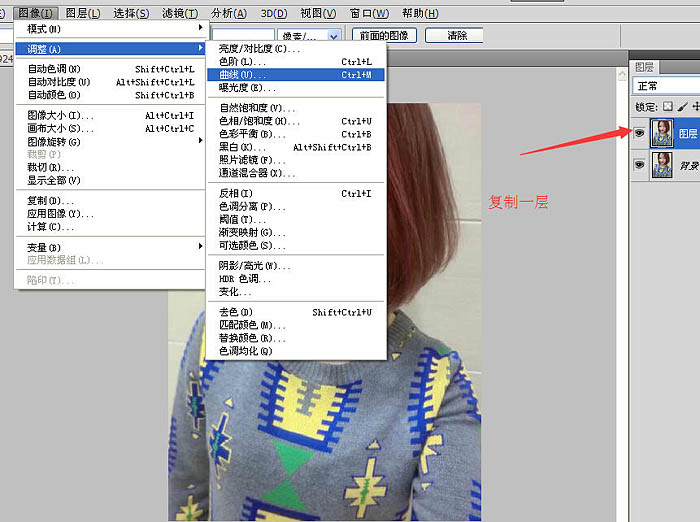Click the canvas scrollbar up arrow
700x522 pixels.
[x=622, y=74]
